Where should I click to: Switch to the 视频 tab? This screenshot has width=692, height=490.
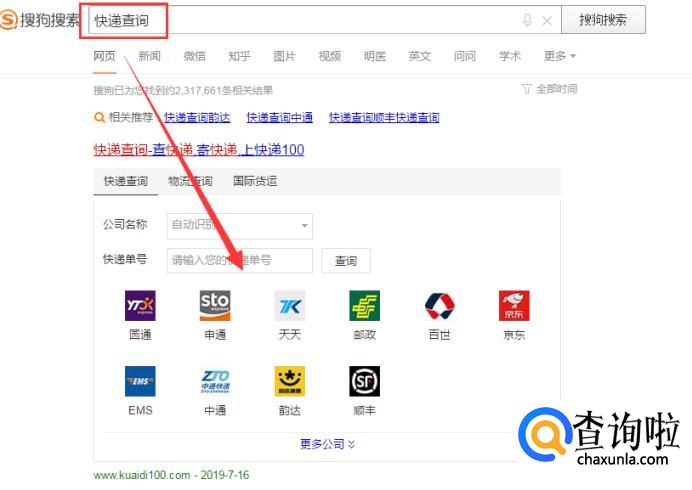[x=330, y=56]
